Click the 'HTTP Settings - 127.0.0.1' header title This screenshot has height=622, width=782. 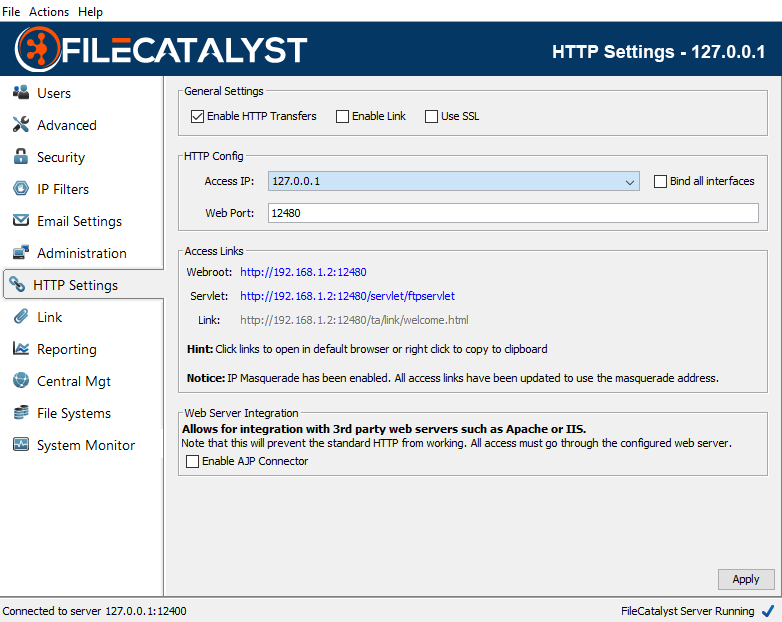(658, 52)
